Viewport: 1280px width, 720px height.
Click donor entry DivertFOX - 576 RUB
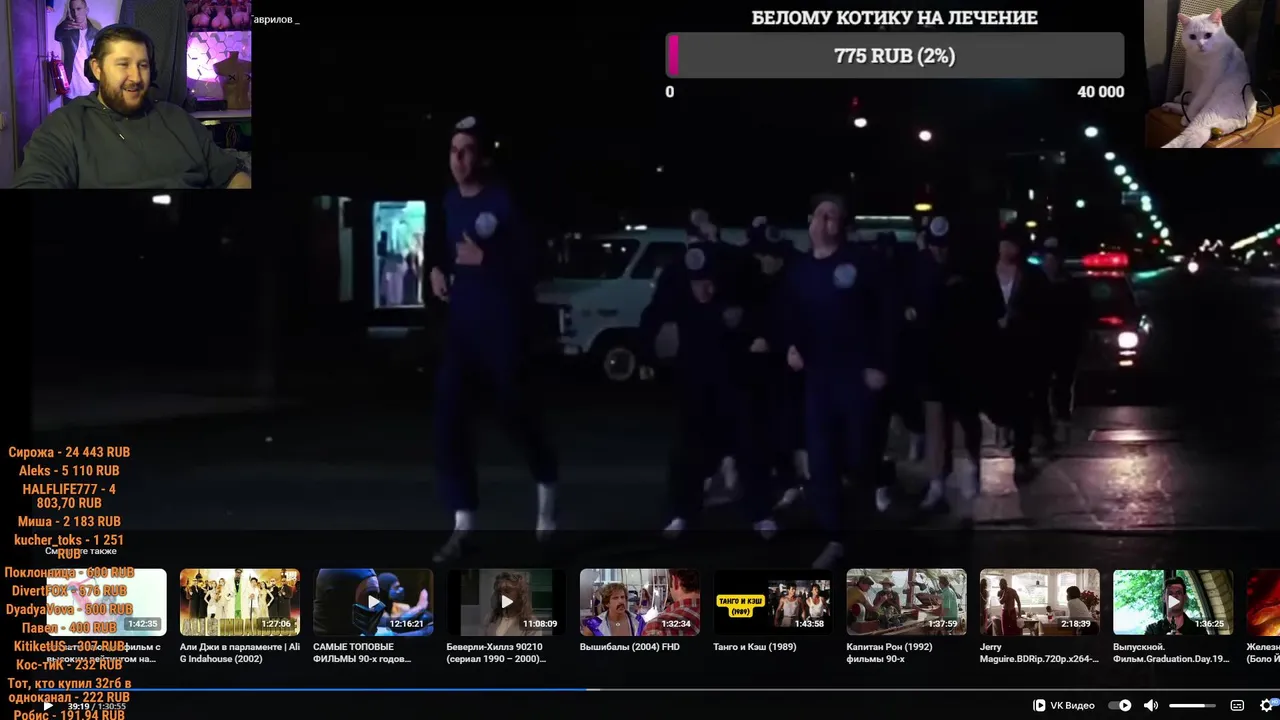pos(69,591)
